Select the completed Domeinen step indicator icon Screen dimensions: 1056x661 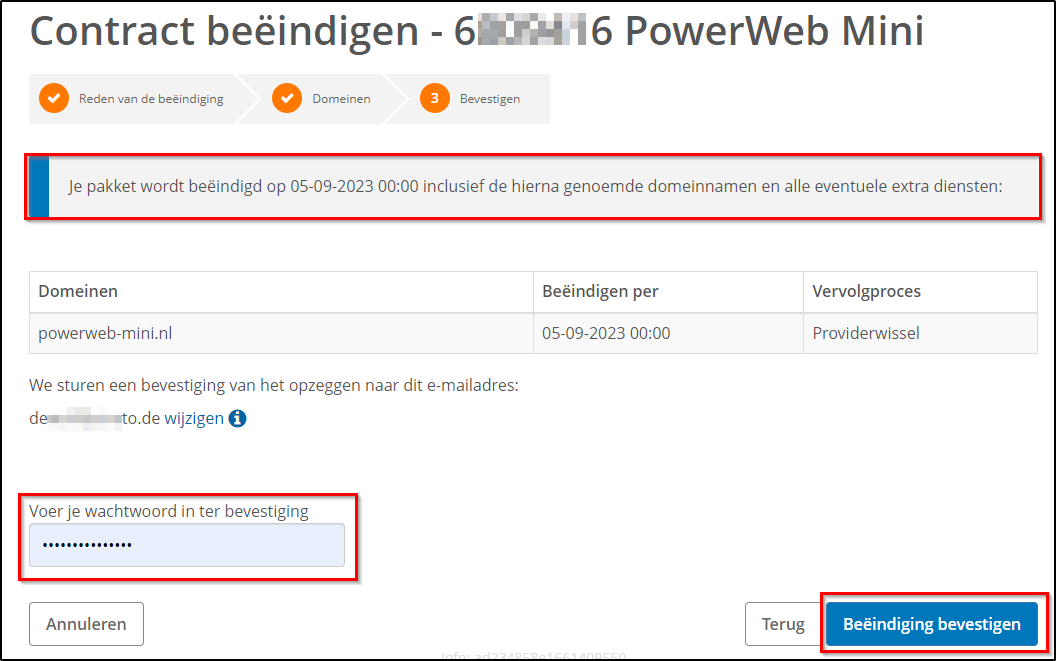[287, 98]
